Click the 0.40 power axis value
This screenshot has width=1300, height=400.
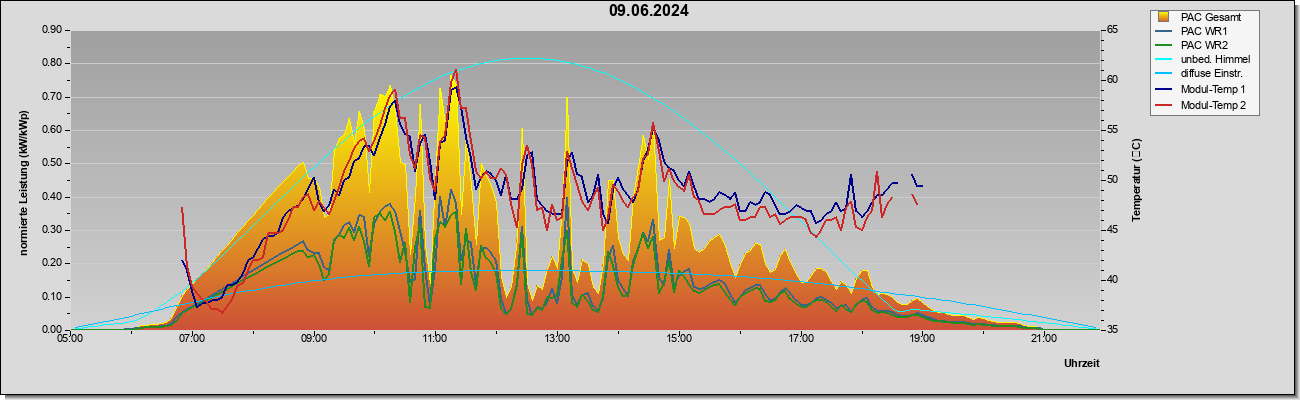pyautogui.click(x=51, y=197)
